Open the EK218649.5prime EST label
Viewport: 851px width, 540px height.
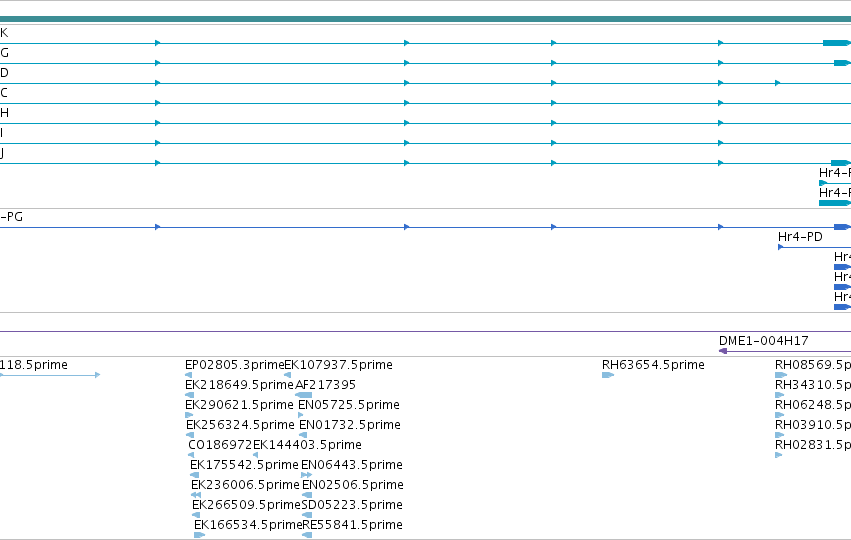point(239,385)
